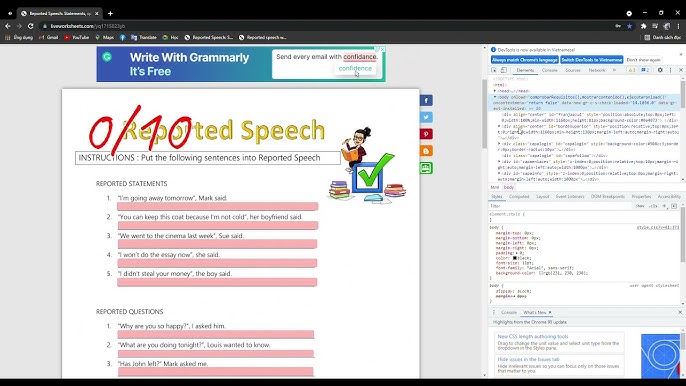686x386 pixels.
Task: Open the Chrome three-dot menu
Action: pyautogui.click(x=679, y=26)
